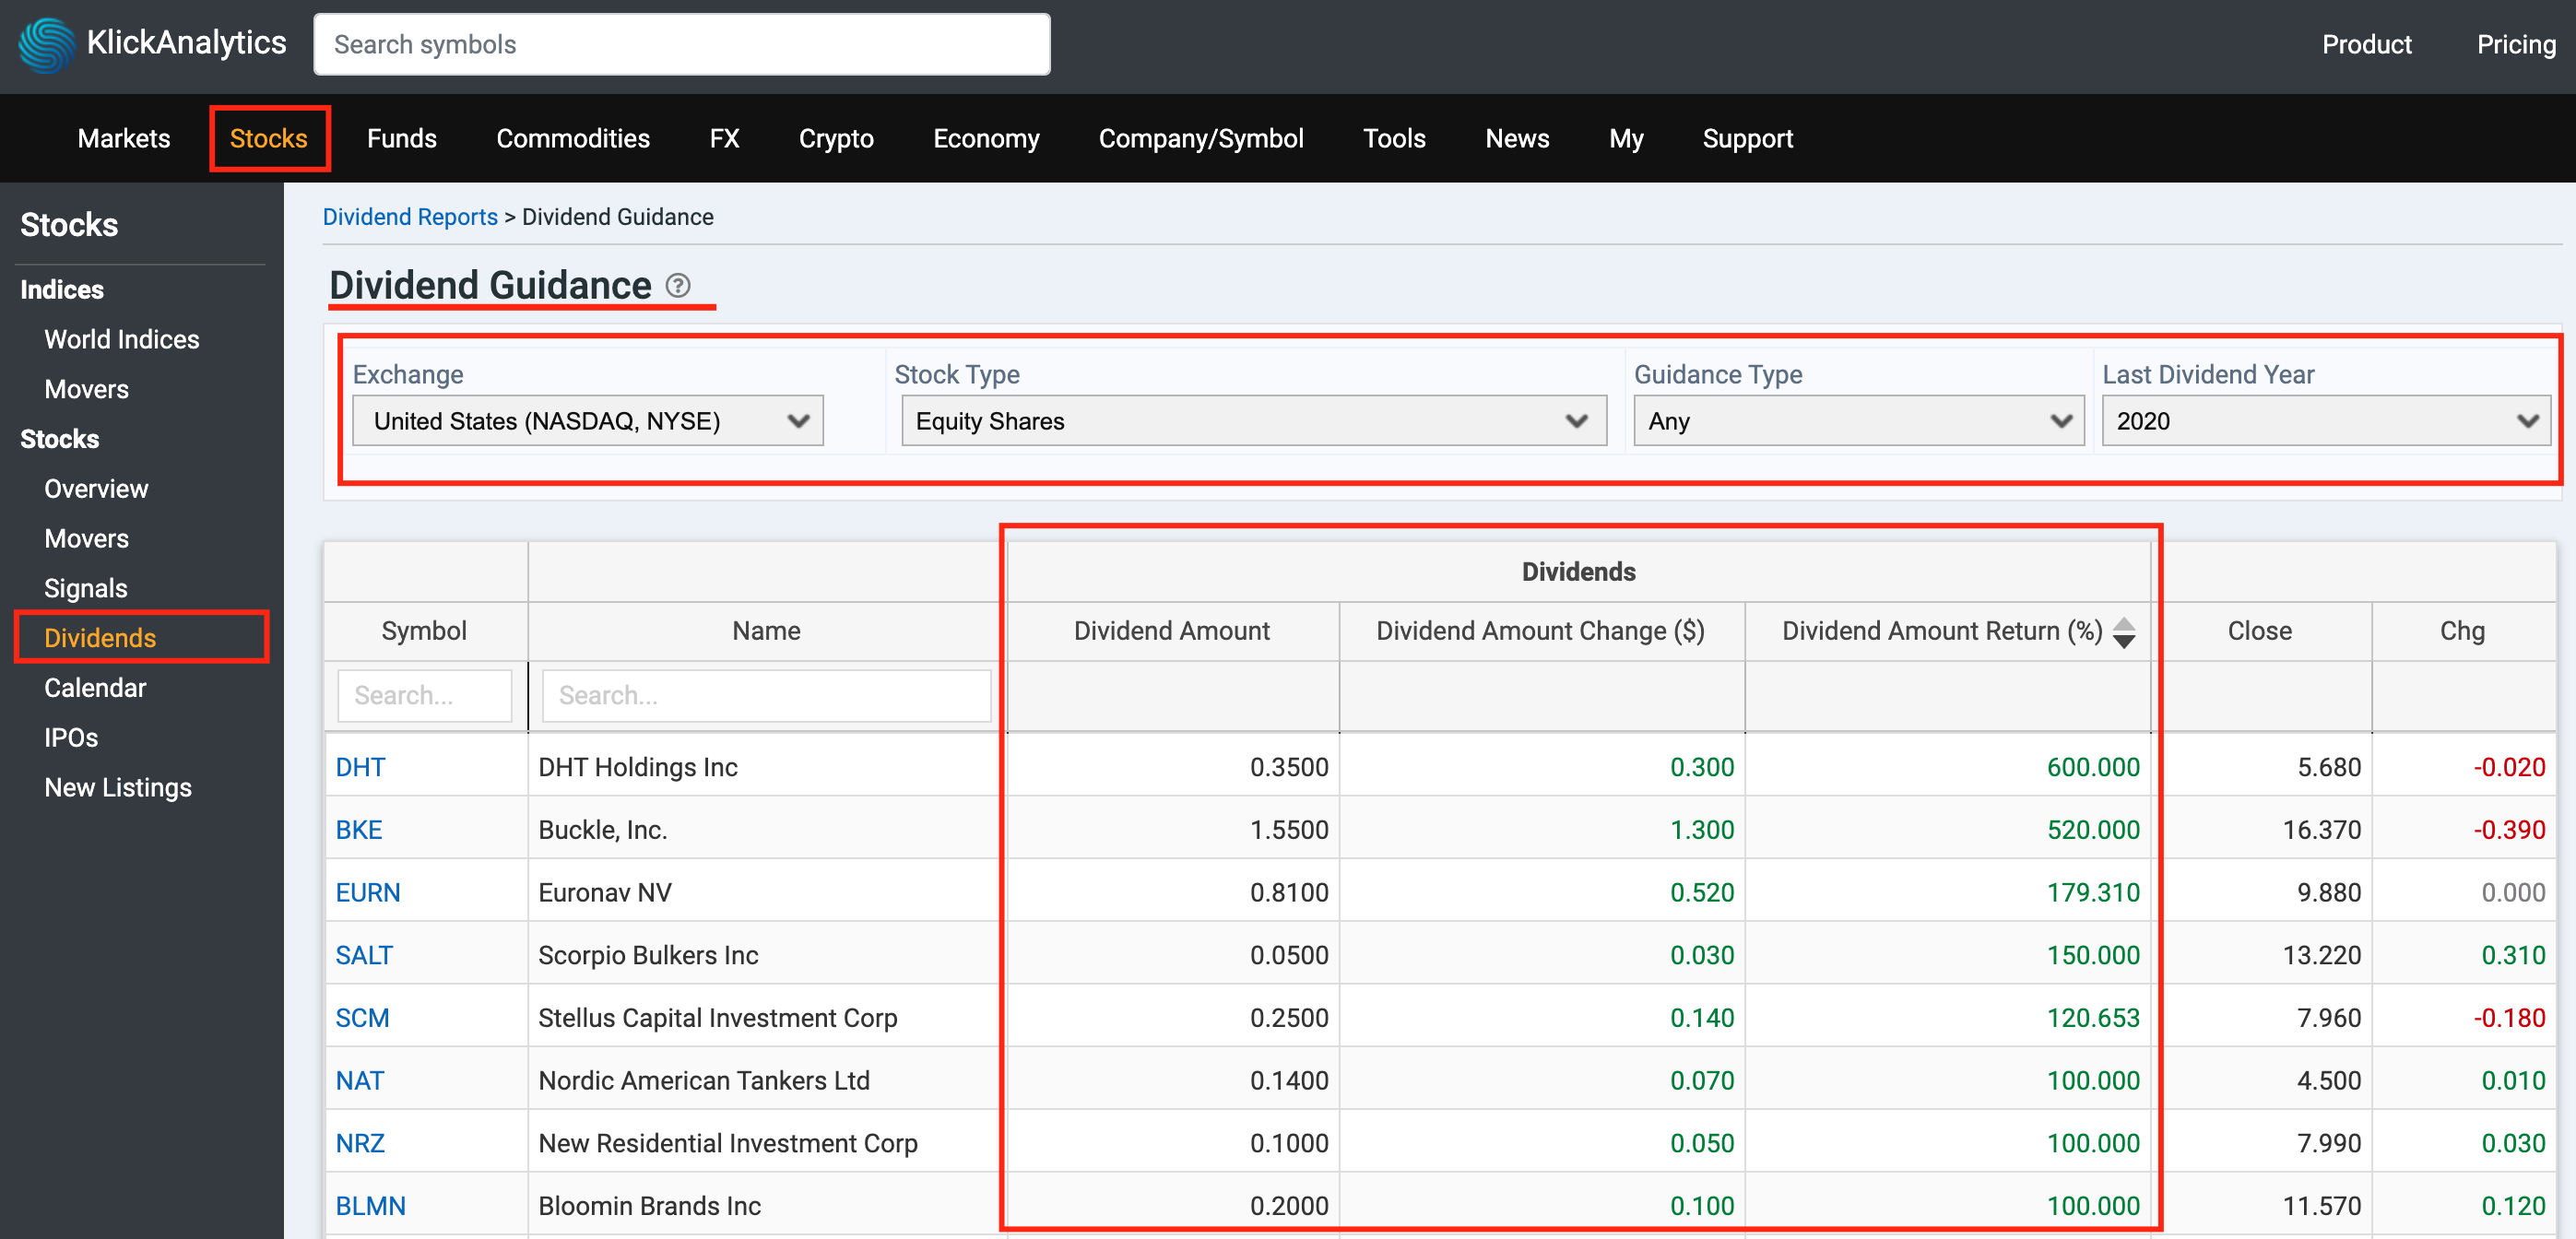The width and height of the screenshot is (2576, 1239).
Task: Open the BLMN stock link
Action: (370, 1206)
